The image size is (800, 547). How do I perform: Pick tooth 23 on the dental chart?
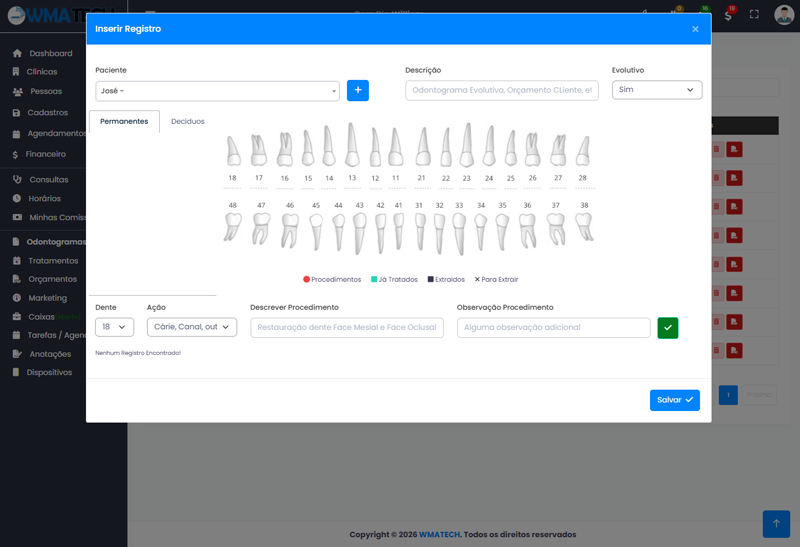point(466,146)
